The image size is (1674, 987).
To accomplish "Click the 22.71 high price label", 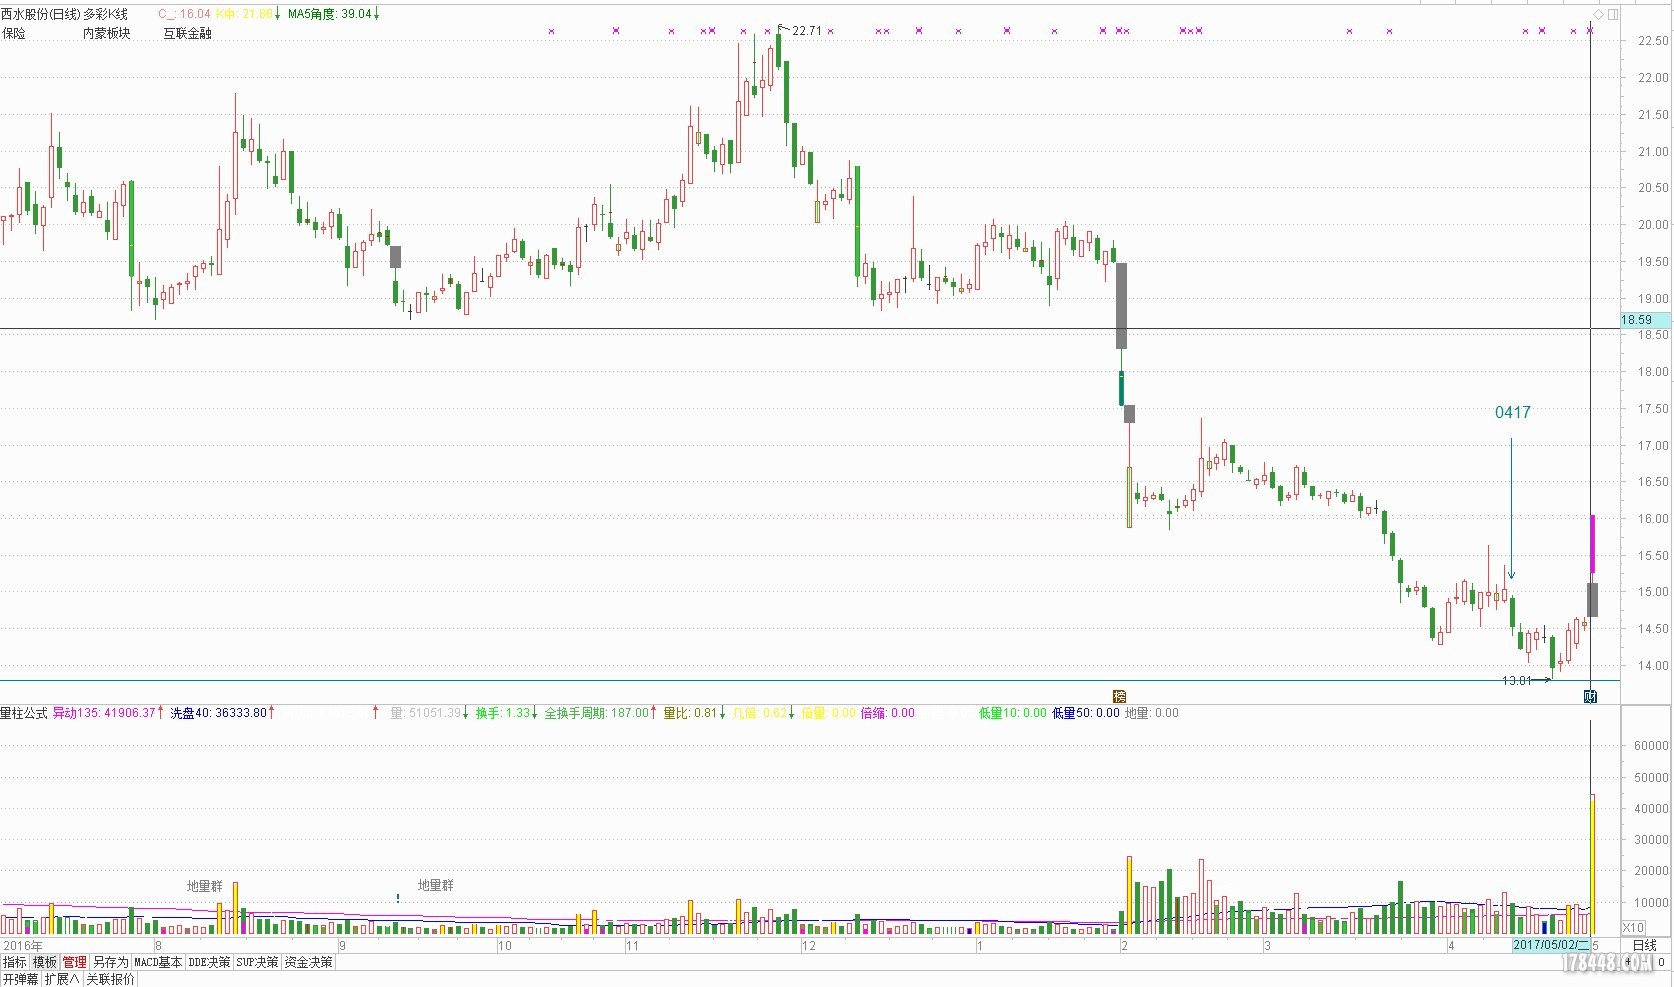I will click(x=807, y=31).
